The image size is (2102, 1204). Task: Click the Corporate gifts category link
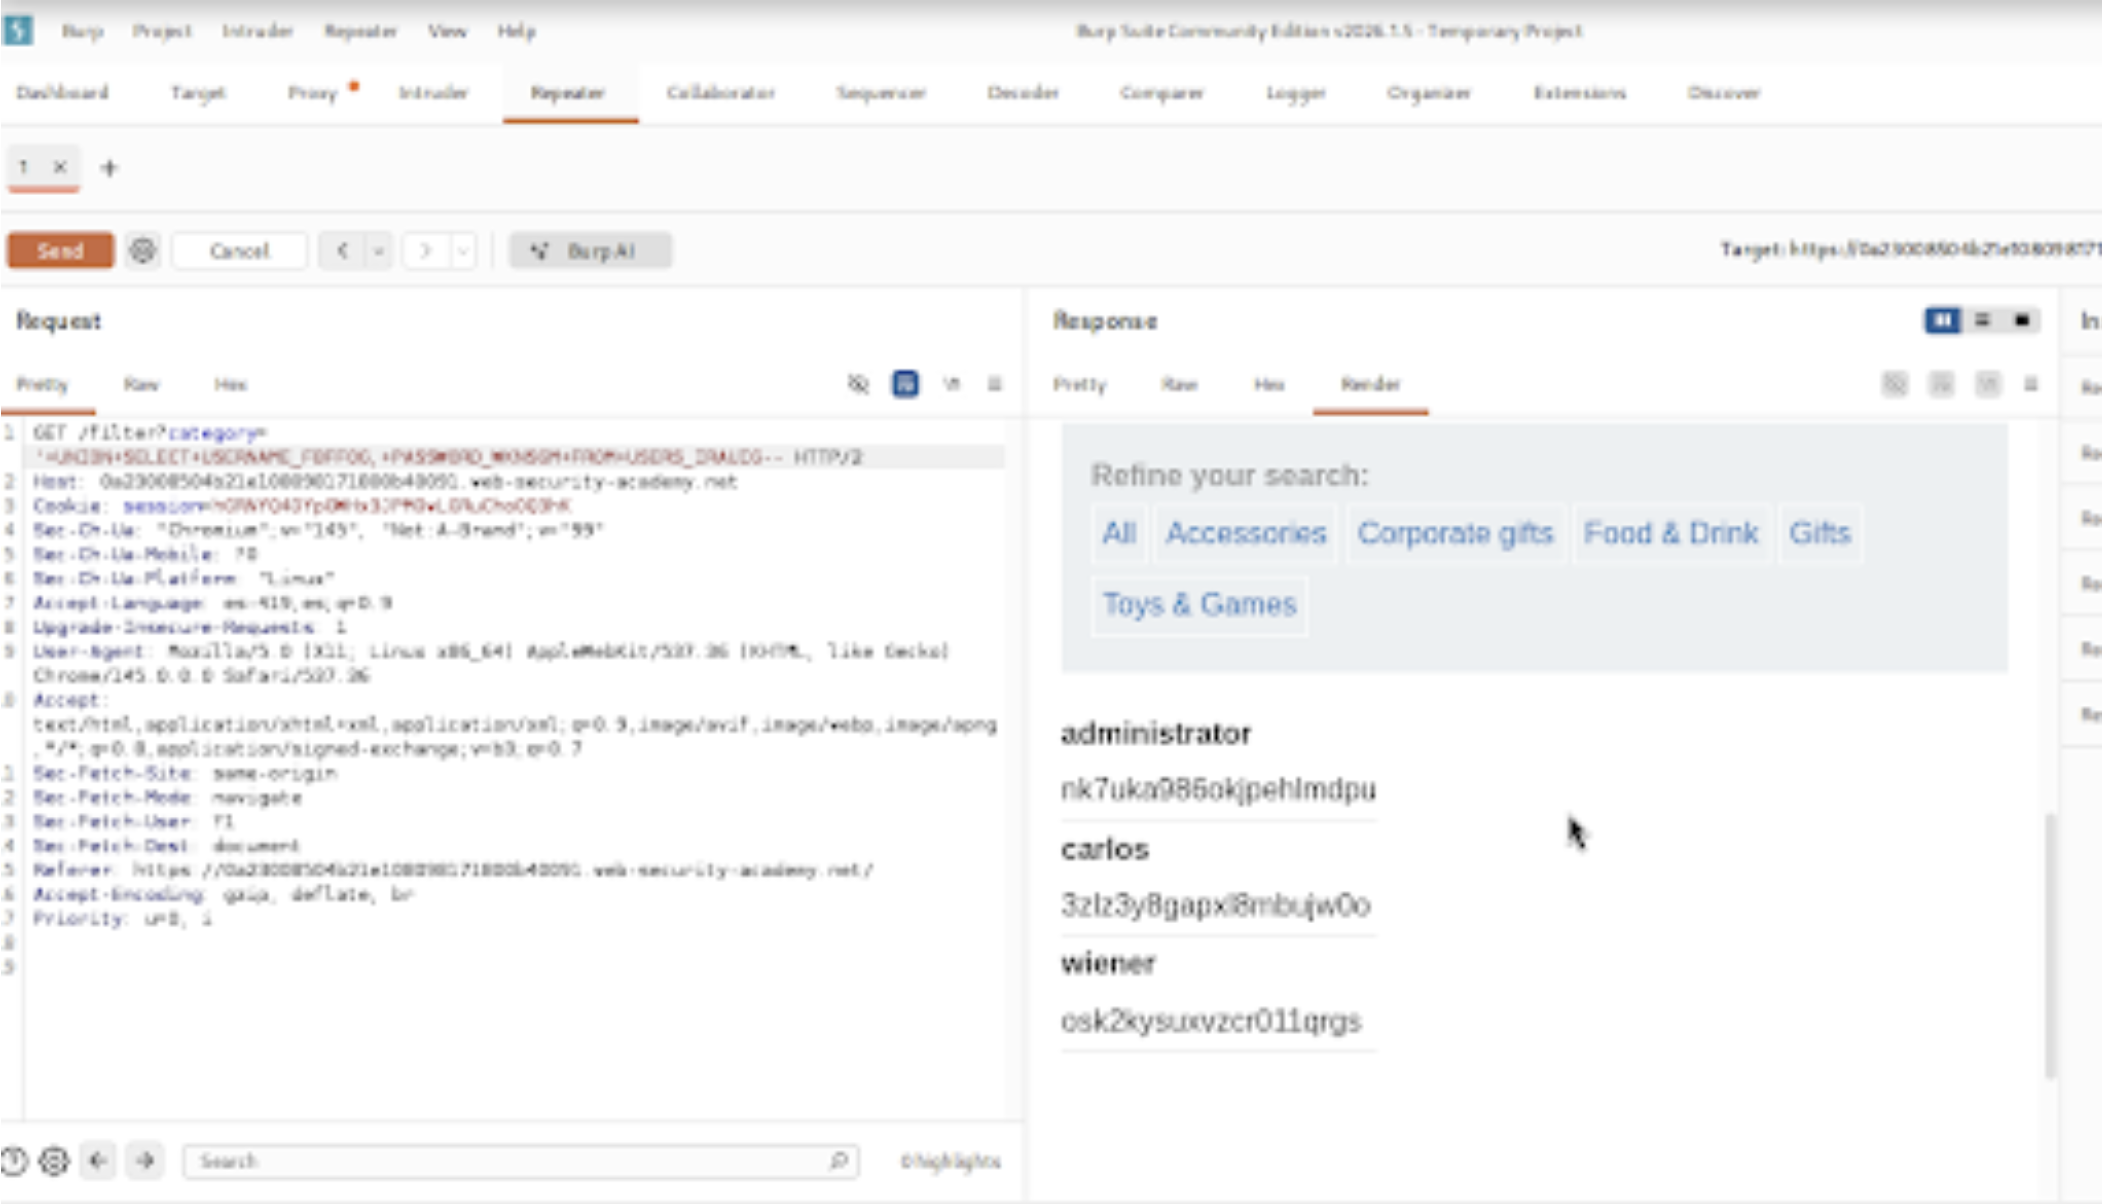1454,533
